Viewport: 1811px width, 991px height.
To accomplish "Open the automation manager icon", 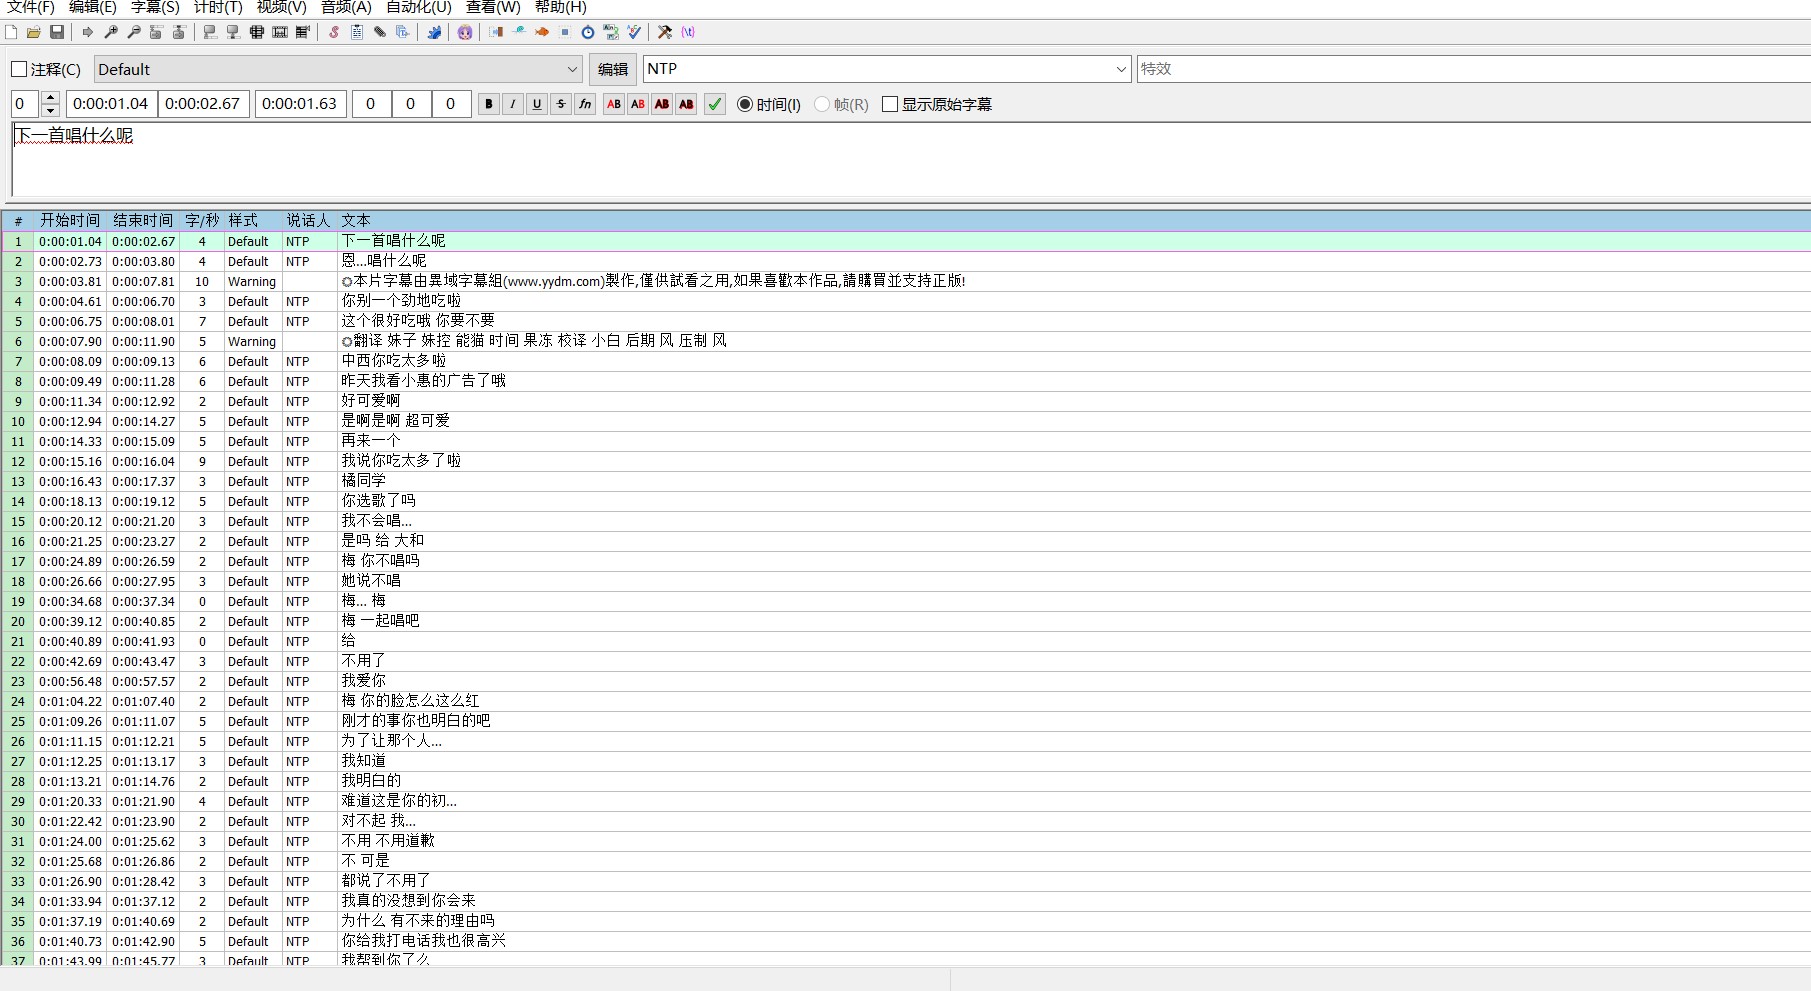I will pyautogui.click(x=434, y=32).
